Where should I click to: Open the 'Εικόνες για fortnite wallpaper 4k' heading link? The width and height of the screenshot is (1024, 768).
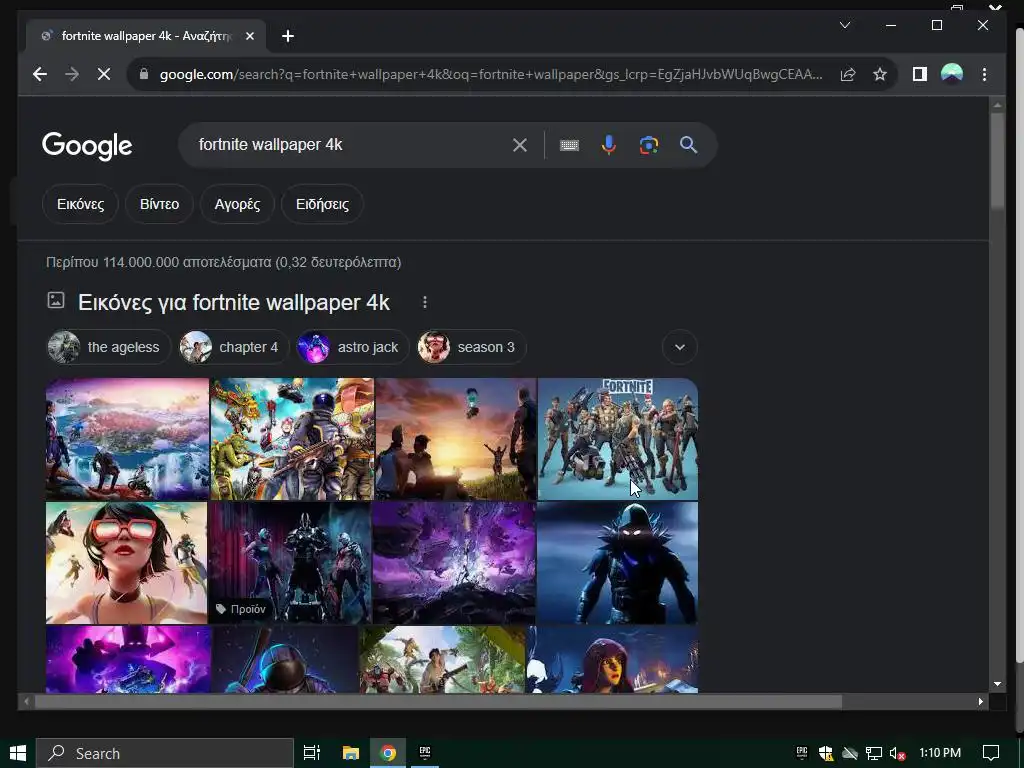tap(234, 302)
